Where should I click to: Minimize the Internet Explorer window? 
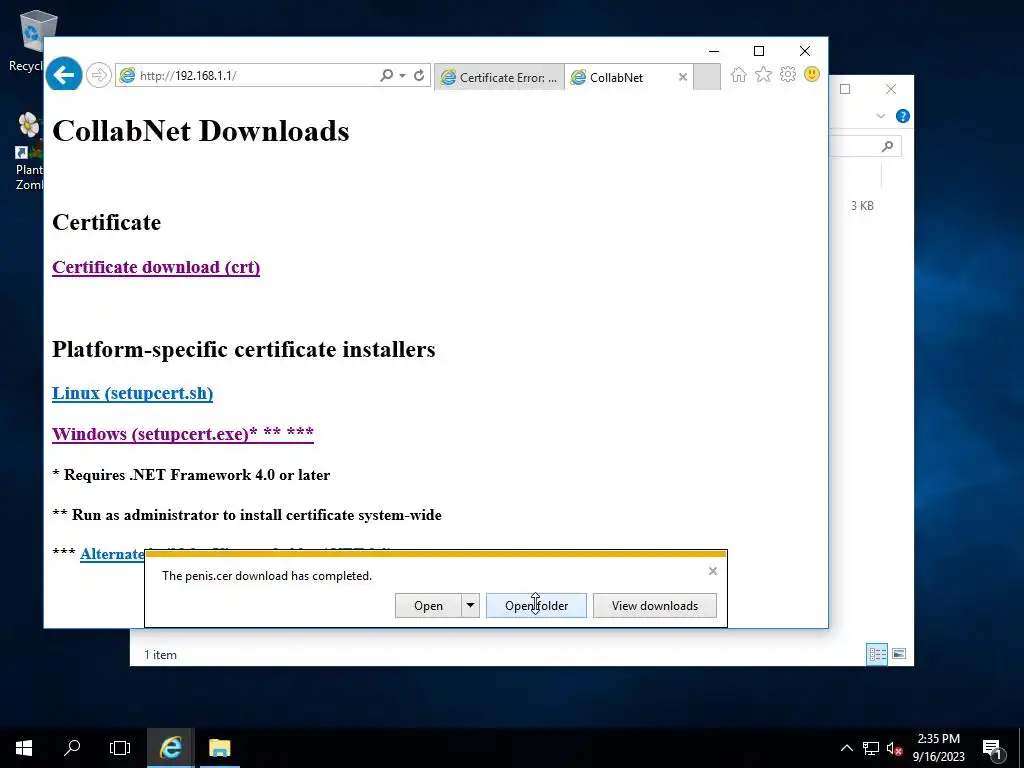click(714, 51)
